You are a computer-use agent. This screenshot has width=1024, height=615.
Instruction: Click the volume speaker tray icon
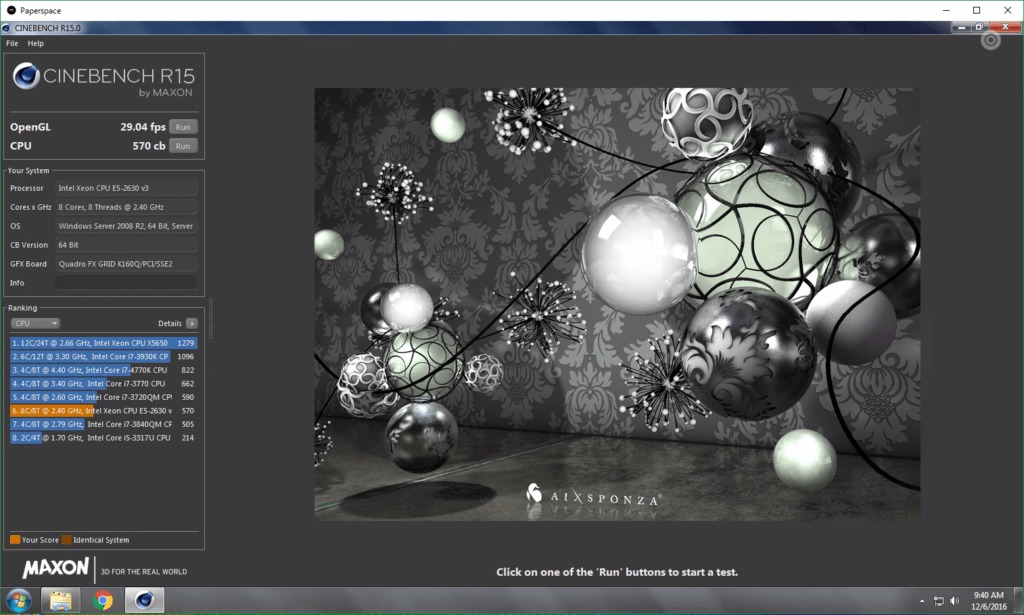point(954,601)
